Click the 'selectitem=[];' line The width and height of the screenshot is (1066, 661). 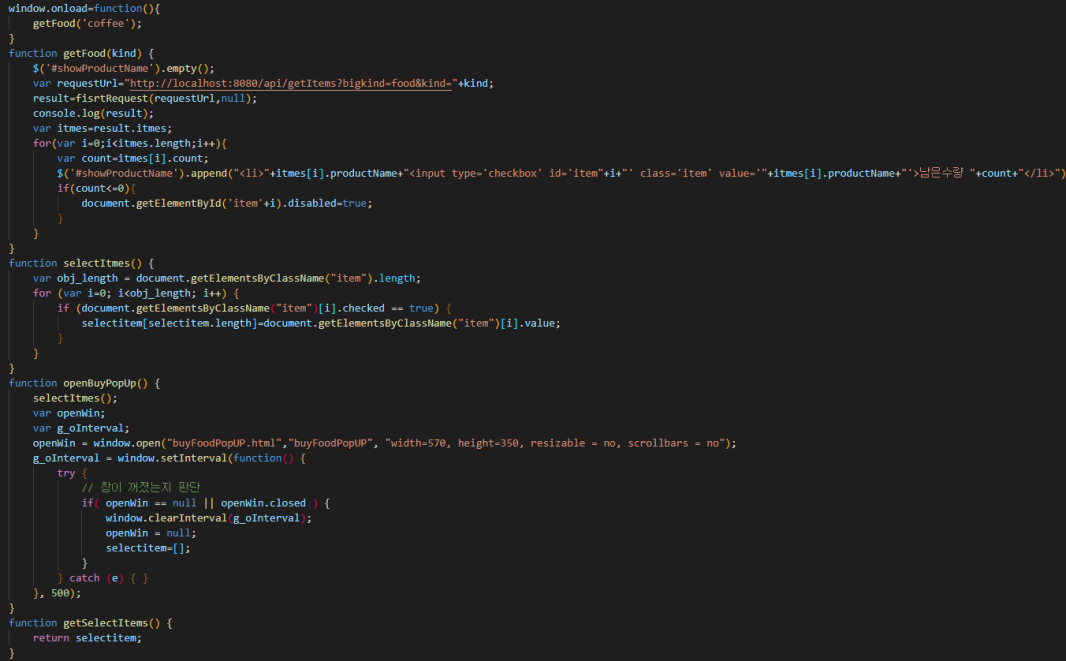pyautogui.click(x=148, y=547)
